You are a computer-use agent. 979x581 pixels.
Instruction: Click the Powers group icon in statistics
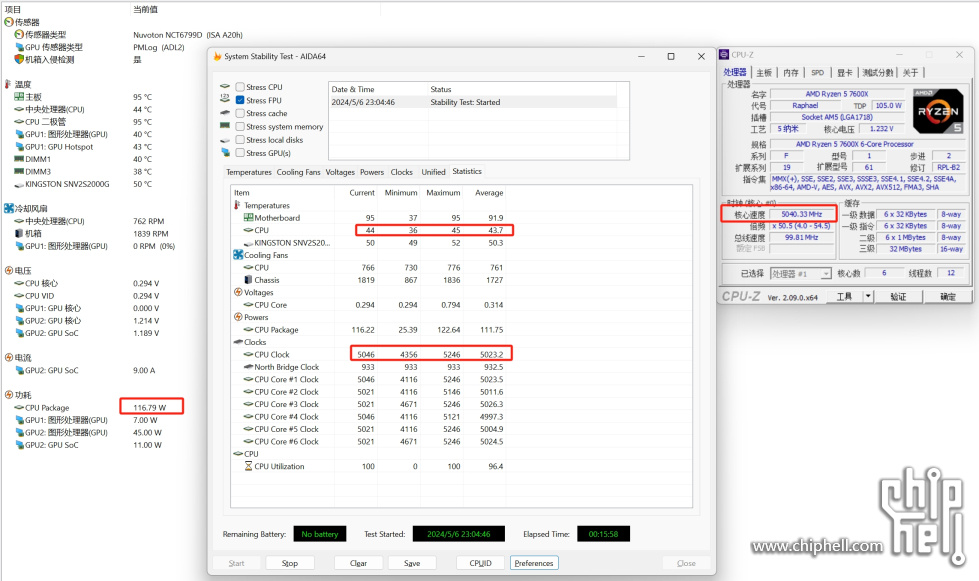(x=238, y=317)
